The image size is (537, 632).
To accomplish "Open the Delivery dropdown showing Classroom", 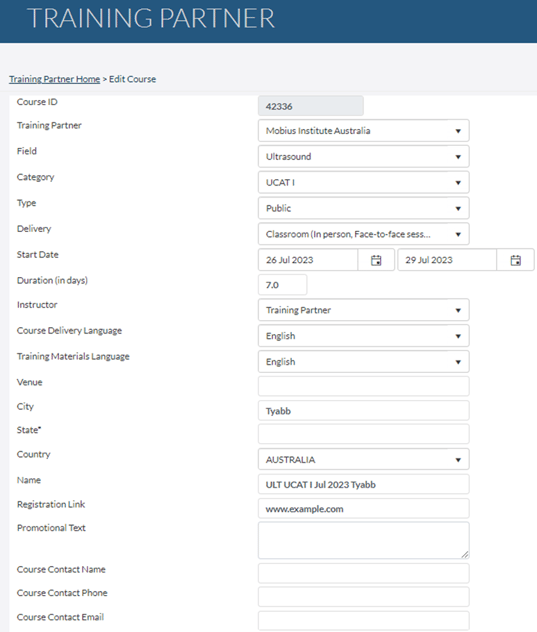I will coord(364,234).
